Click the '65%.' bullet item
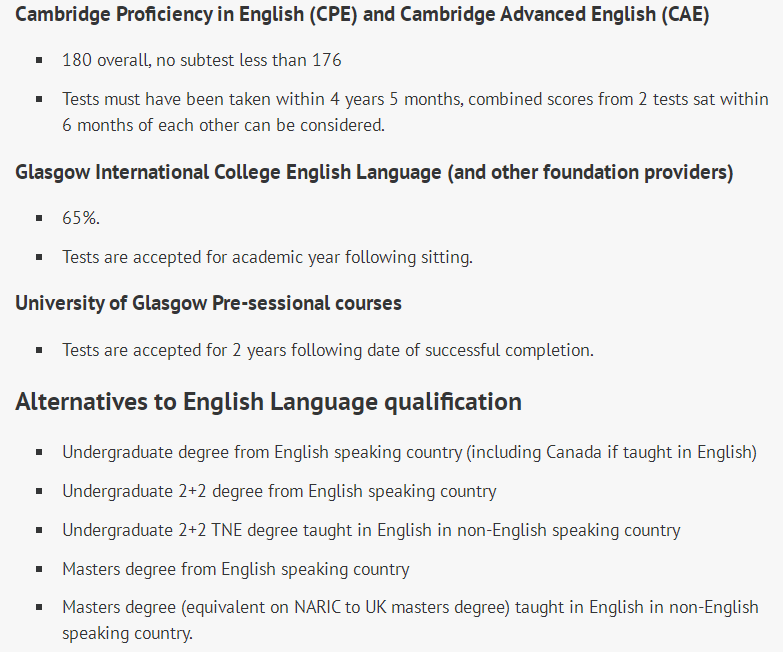This screenshot has height=652, width=783. click(81, 218)
